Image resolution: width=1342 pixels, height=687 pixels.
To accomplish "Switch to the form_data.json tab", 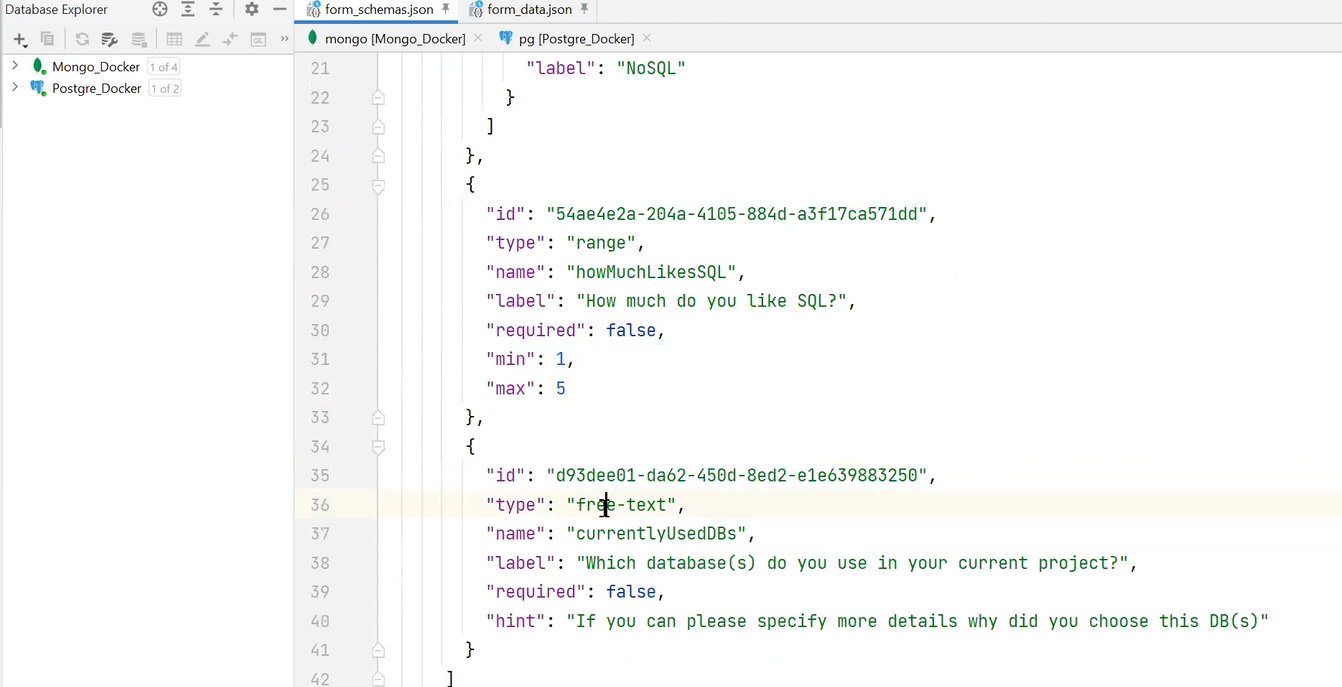I will pyautogui.click(x=530, y=9).
